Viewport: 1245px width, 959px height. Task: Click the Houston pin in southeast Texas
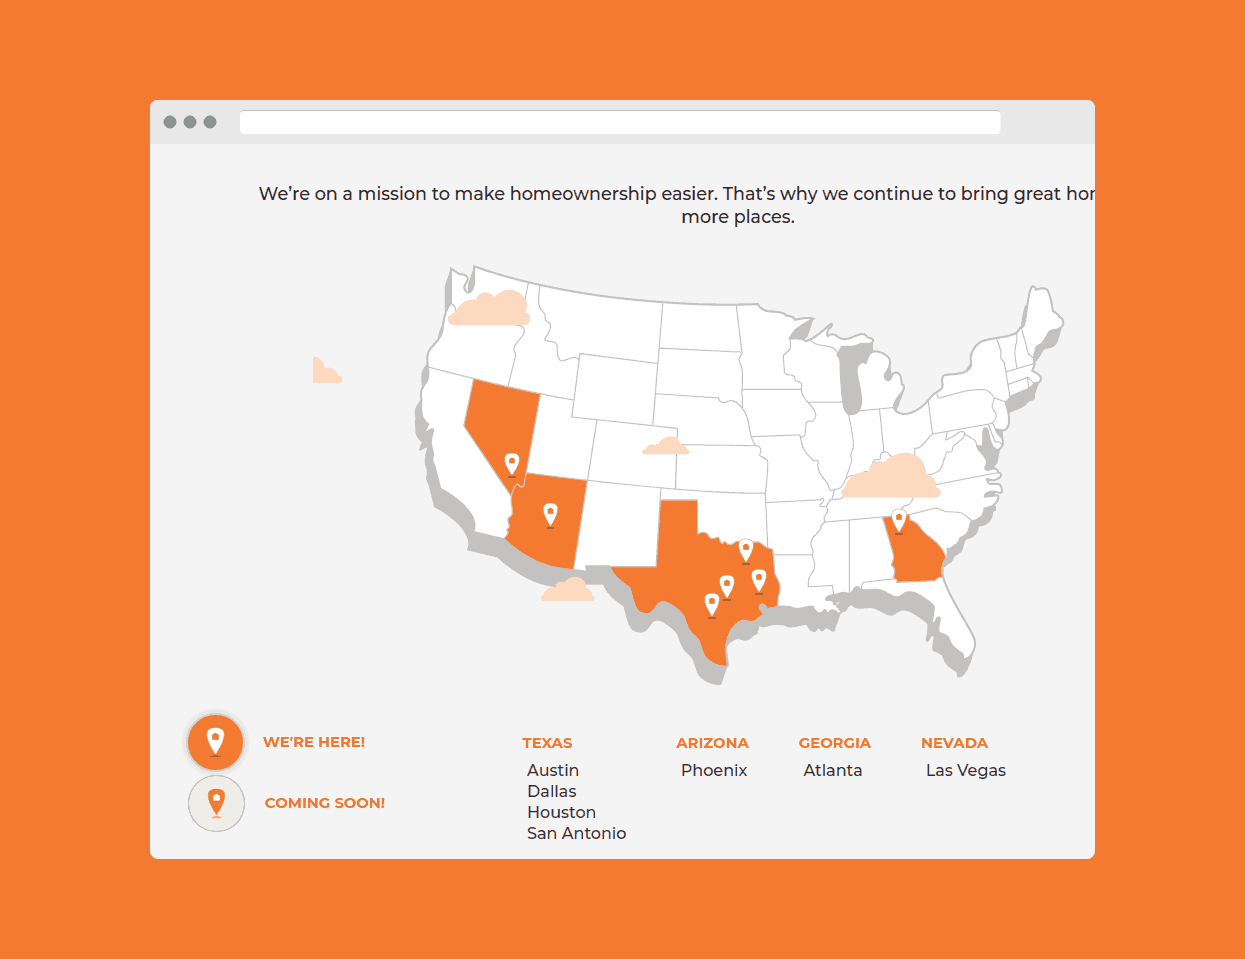(x=759, y=581)
